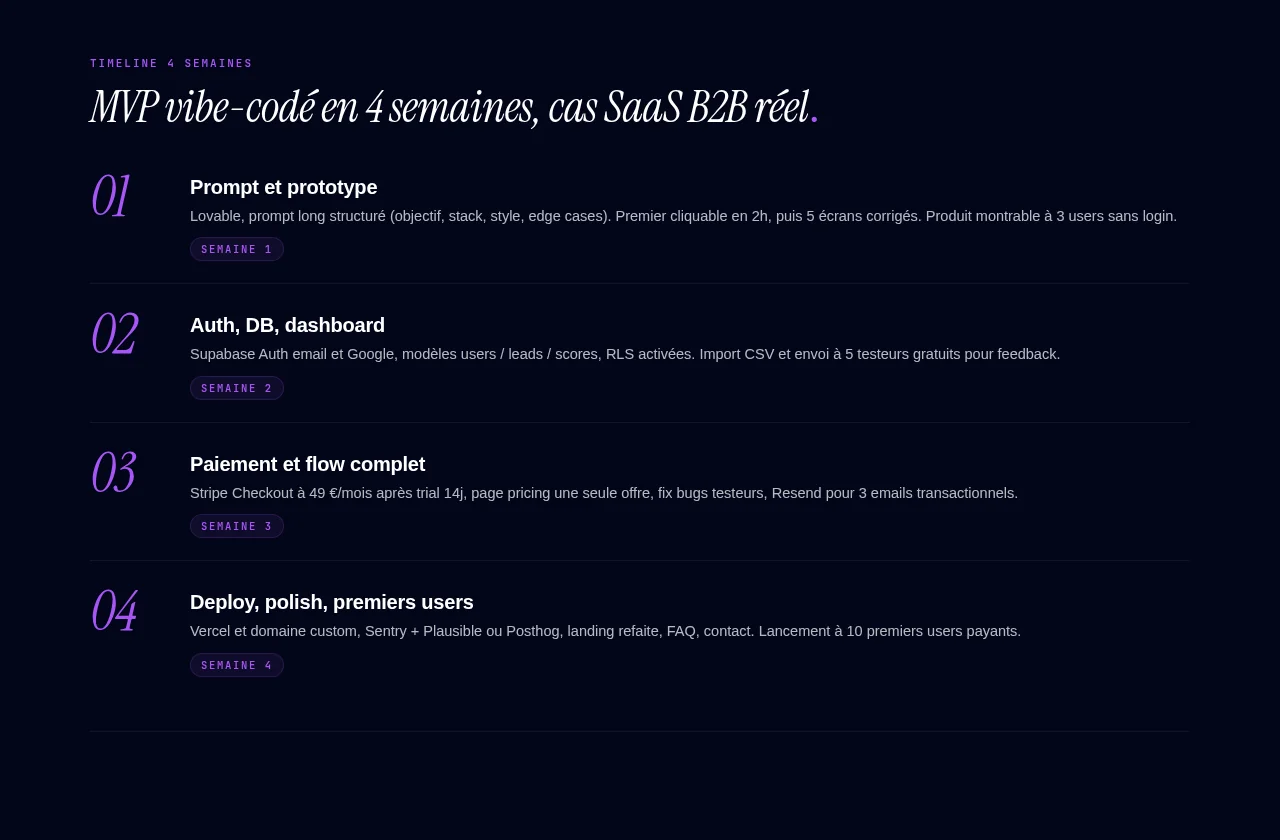Open the Auth, DB, dashboard heading
The image size is (1280, 840).
287,325
